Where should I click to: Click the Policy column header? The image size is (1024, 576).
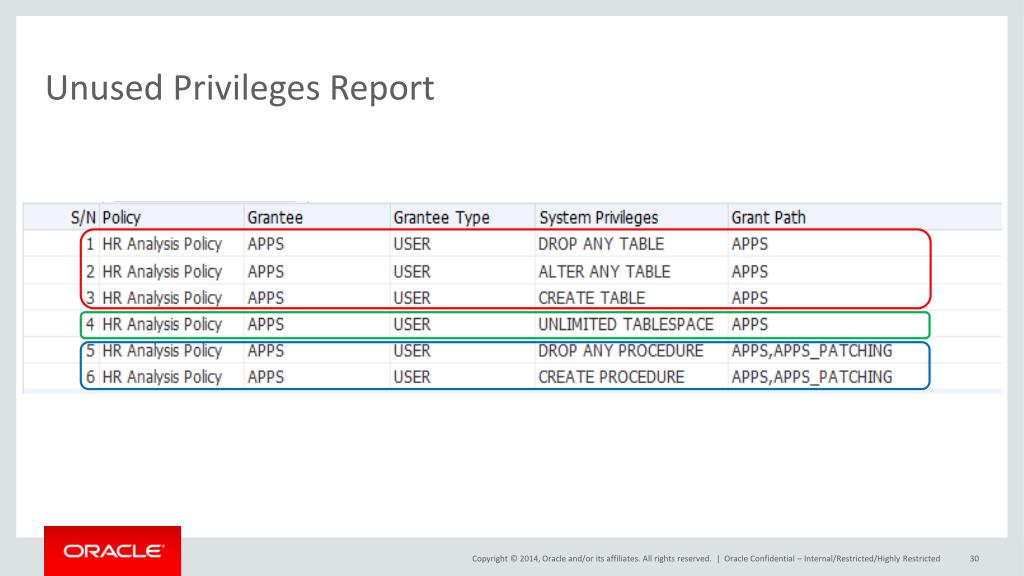tap(121, 217)
